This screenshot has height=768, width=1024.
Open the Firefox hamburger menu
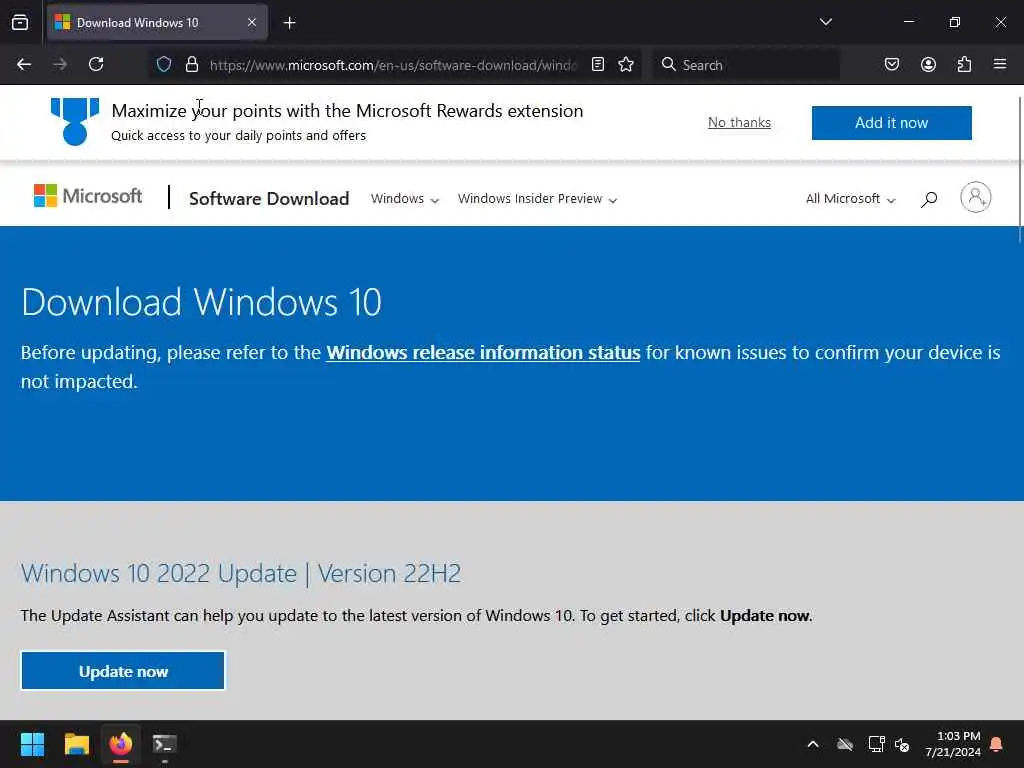(x=1000, y=65)
